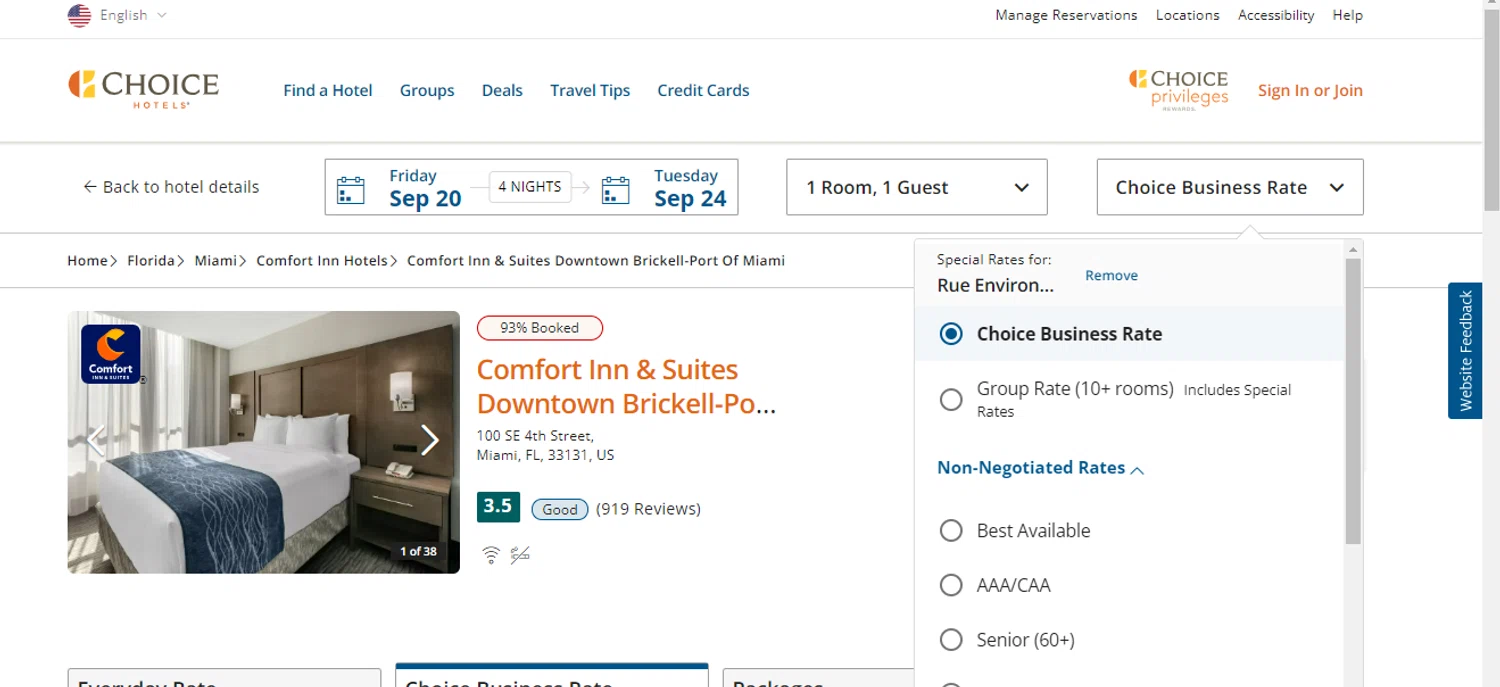Screen dimensions: 1500x687
Task: Show previous hotel photo arrow
Action: [x=96, y=440]
